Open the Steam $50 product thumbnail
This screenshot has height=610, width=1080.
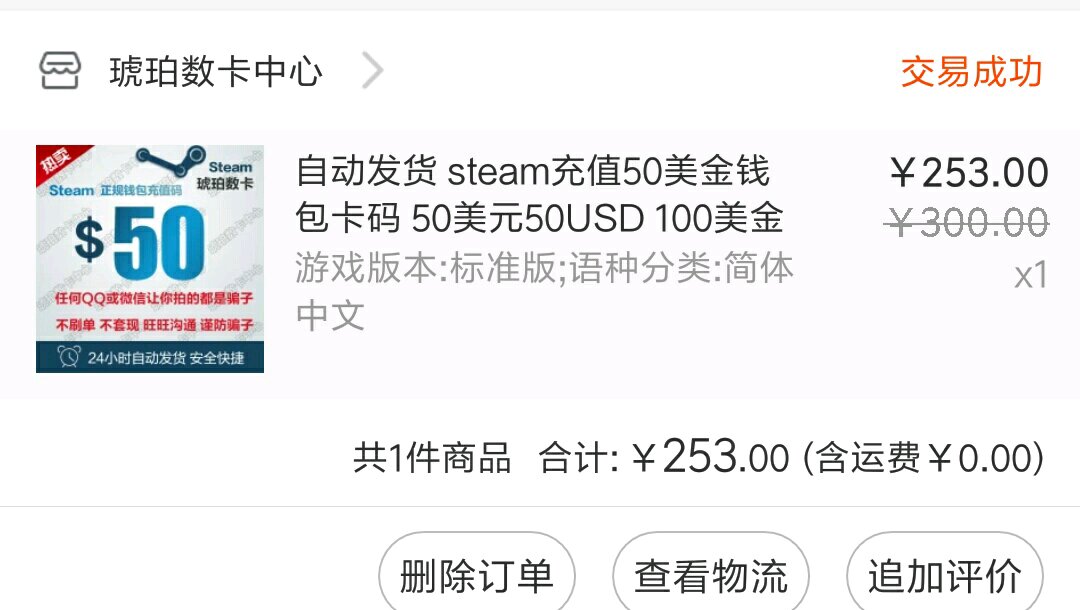point(150,259)
